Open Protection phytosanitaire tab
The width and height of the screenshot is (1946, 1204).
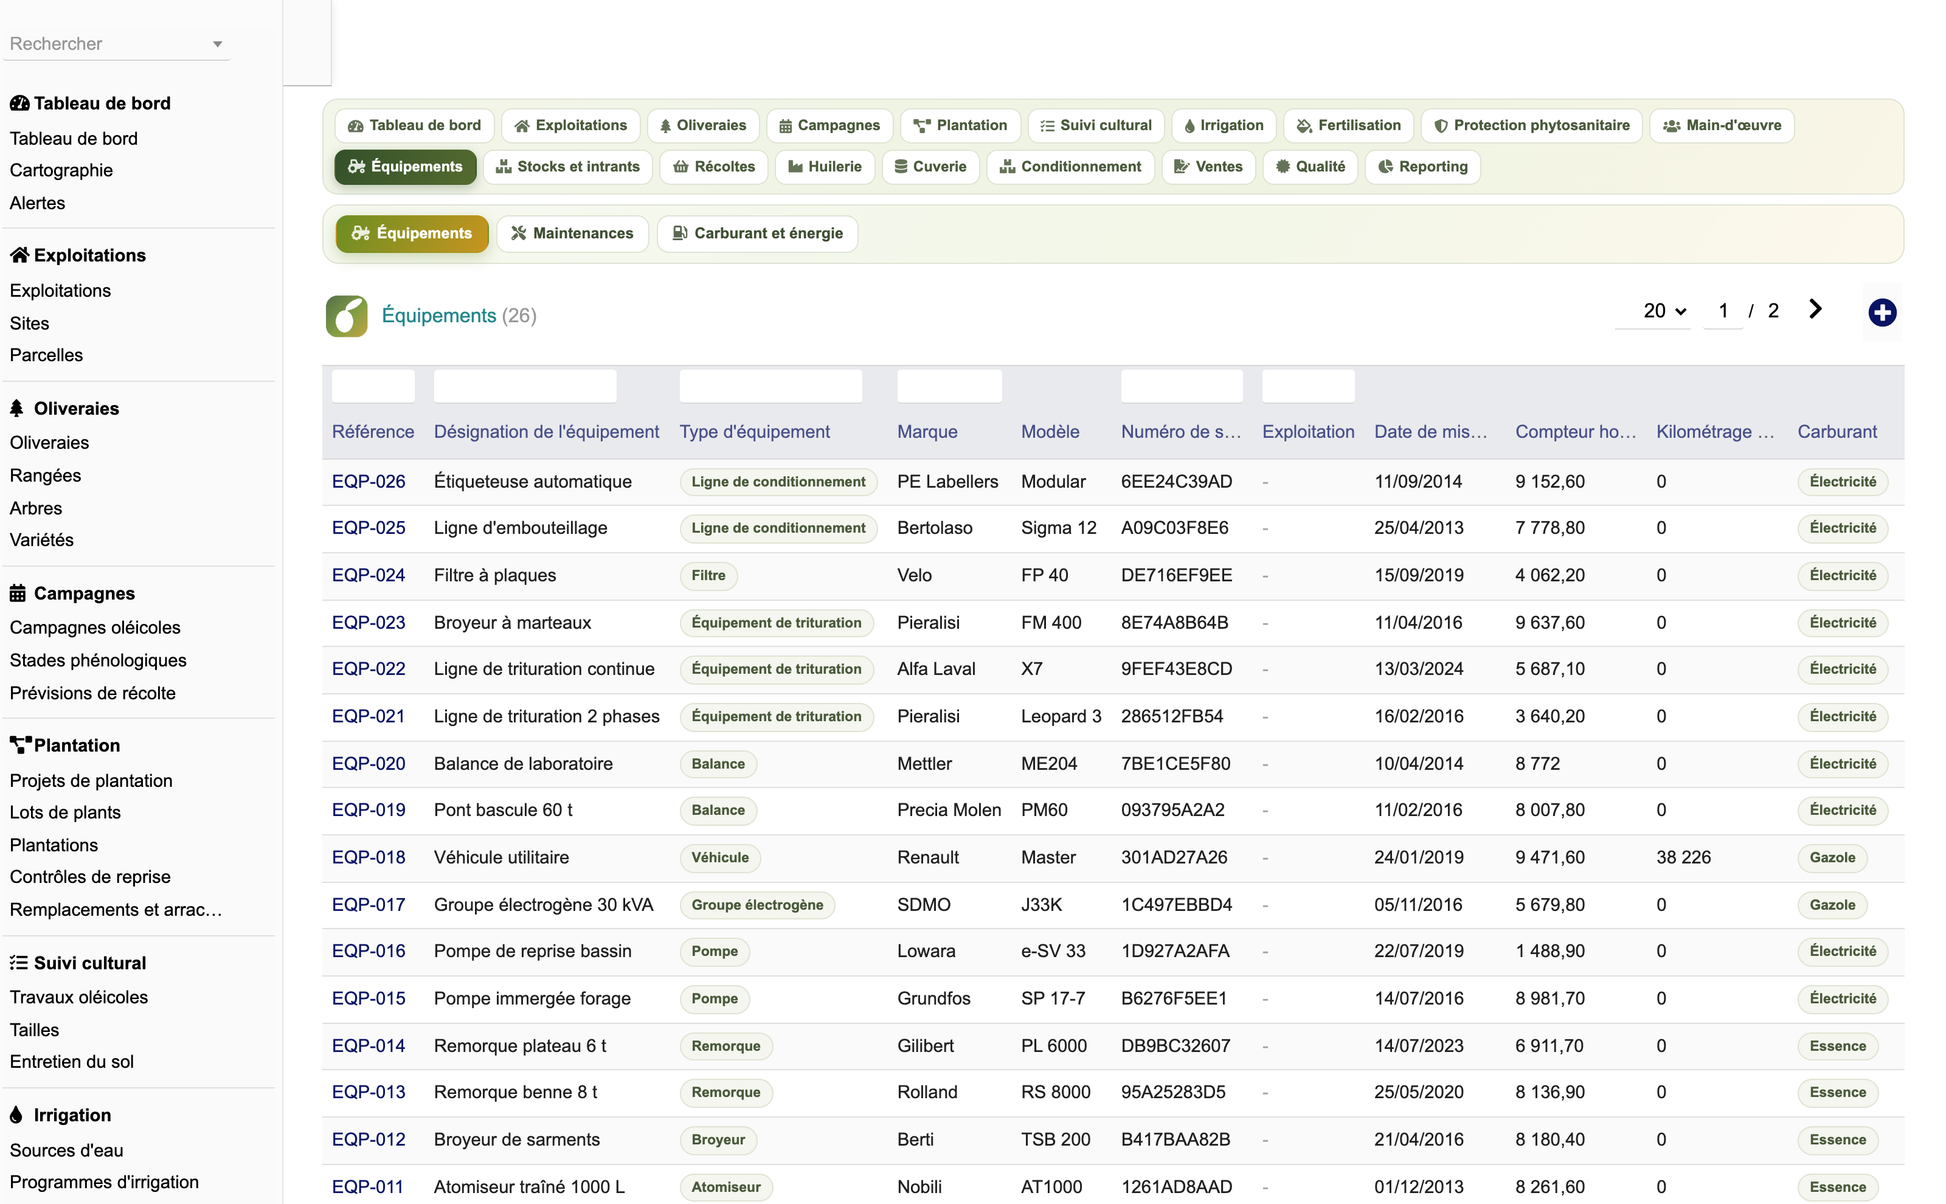coord(1531,125)
